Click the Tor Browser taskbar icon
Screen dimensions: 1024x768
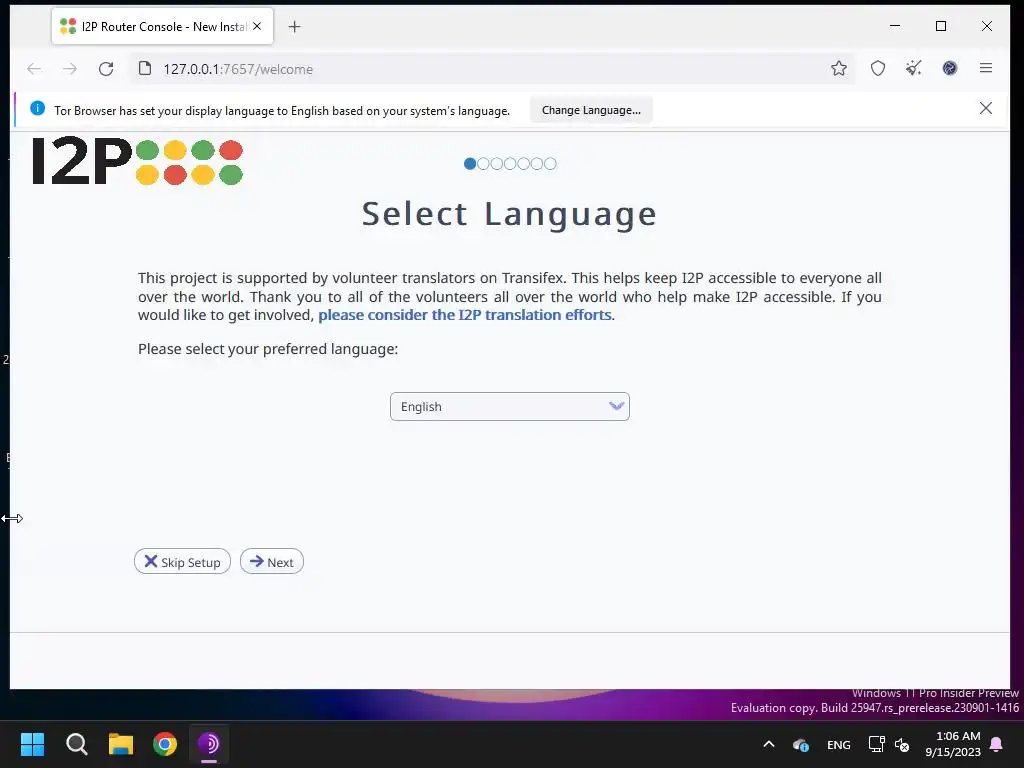pyautogui.click(x=209, y=744)
